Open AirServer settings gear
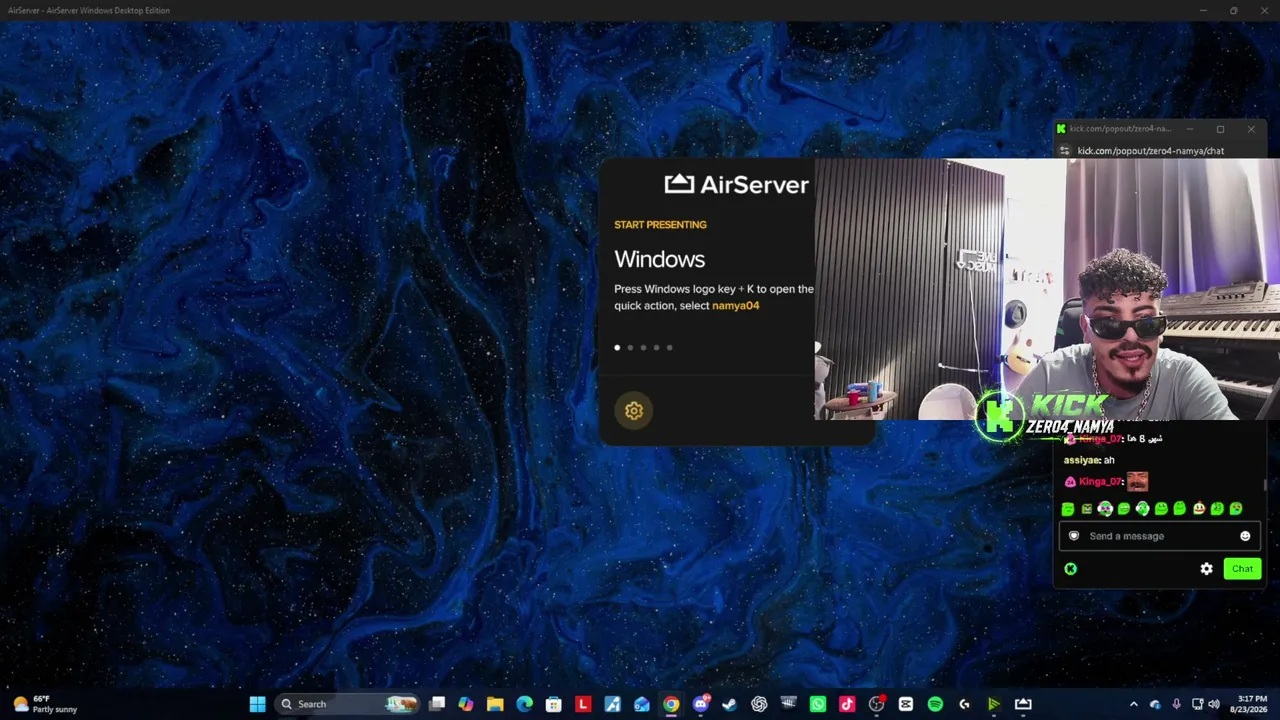 [x=634, y=411]
